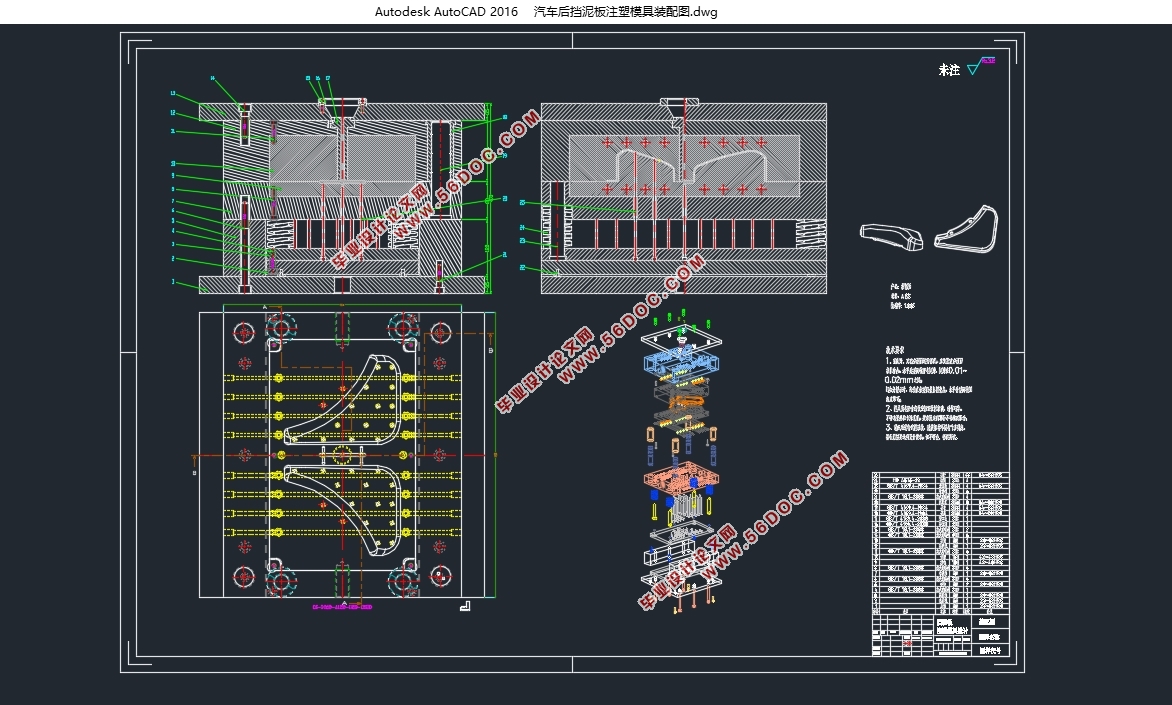Image resolution: width=1172 pixels, height=705 pixels.
Task: Select the parts list table
Action: (940, 542)
